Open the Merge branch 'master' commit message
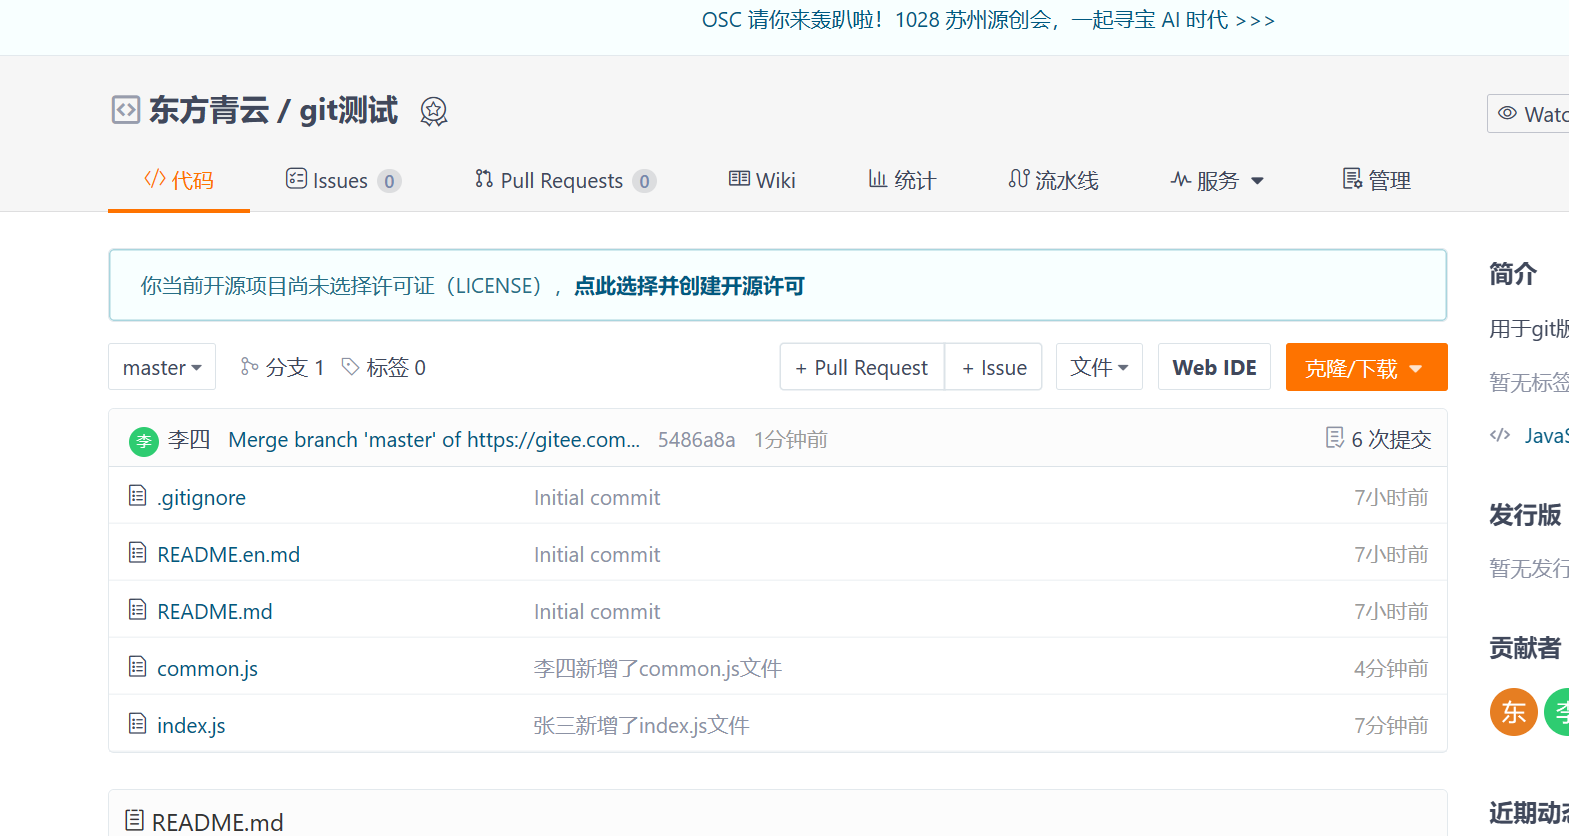The height and width of the screenshot is (836, 1569). [x=434, y=440]
